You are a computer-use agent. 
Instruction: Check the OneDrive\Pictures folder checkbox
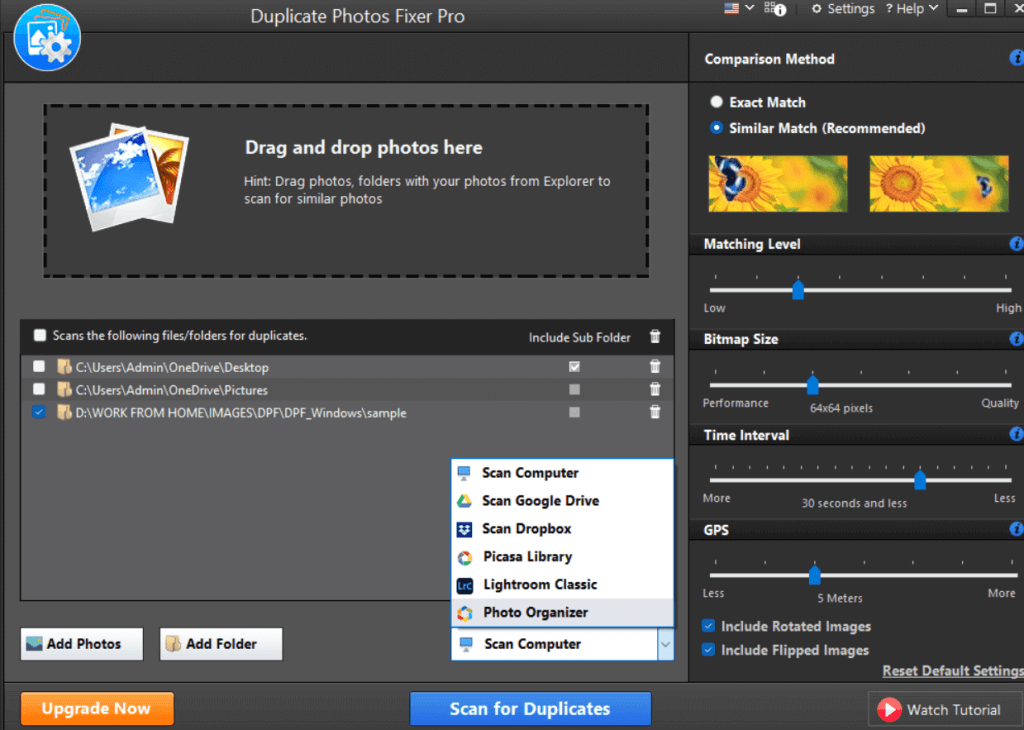coord(39,389)
